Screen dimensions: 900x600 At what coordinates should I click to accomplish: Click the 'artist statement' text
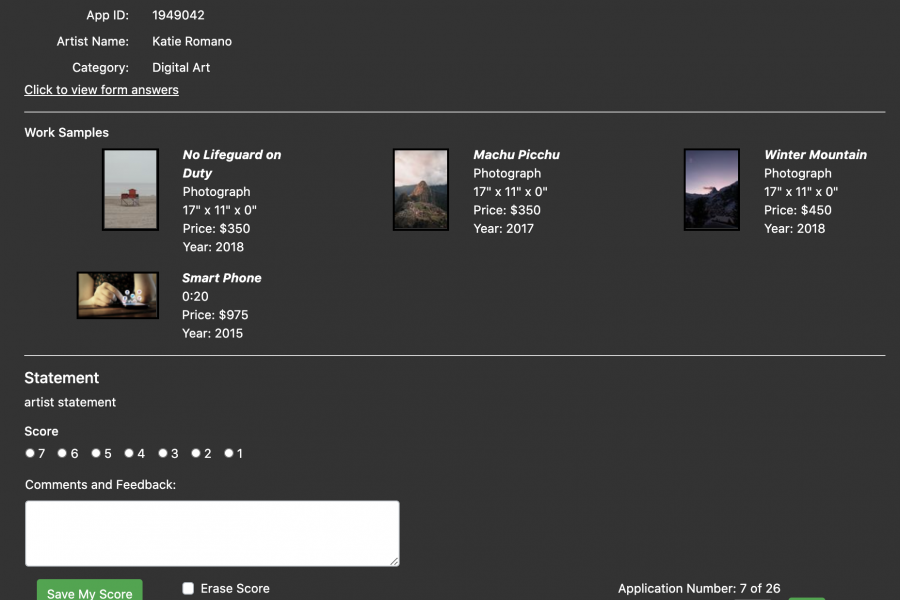coord(70,402)
